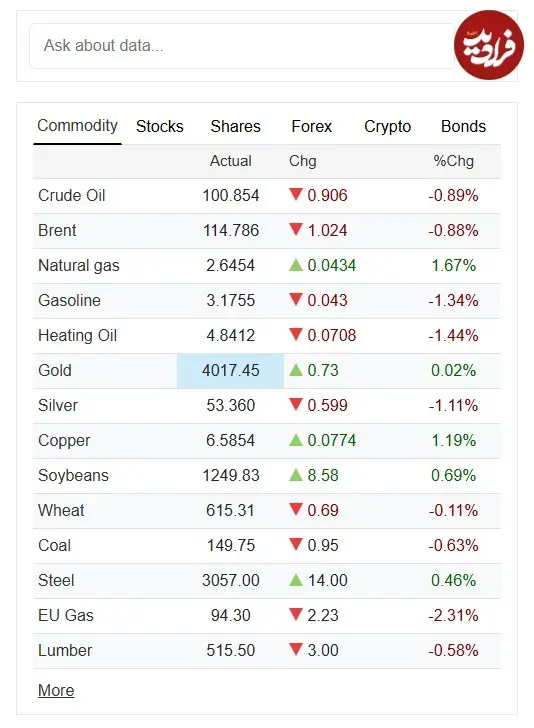
Task: Click the green up arrow in Gold row
Action: tap(295, 370)
